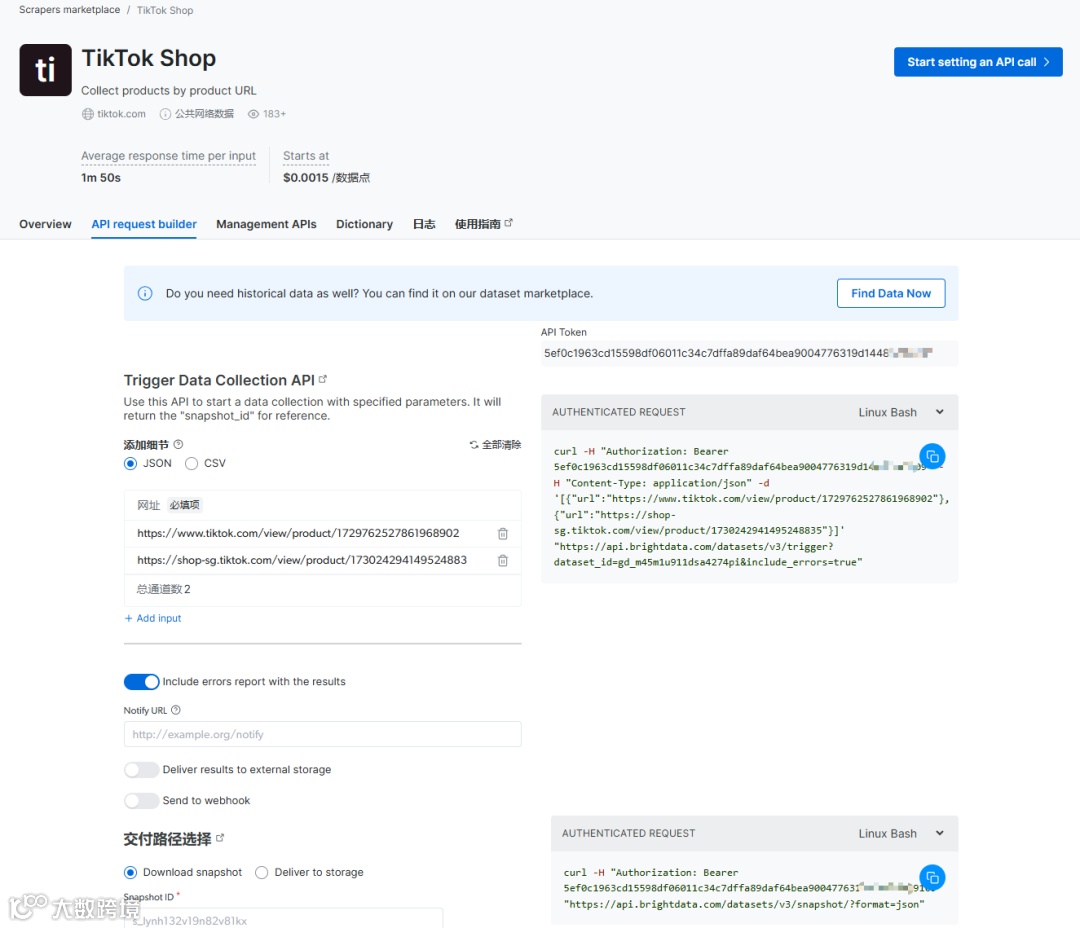The width and height of the screenshot is (1080, 928).
Task: Click the API Token field
Action: click(749, 353)
